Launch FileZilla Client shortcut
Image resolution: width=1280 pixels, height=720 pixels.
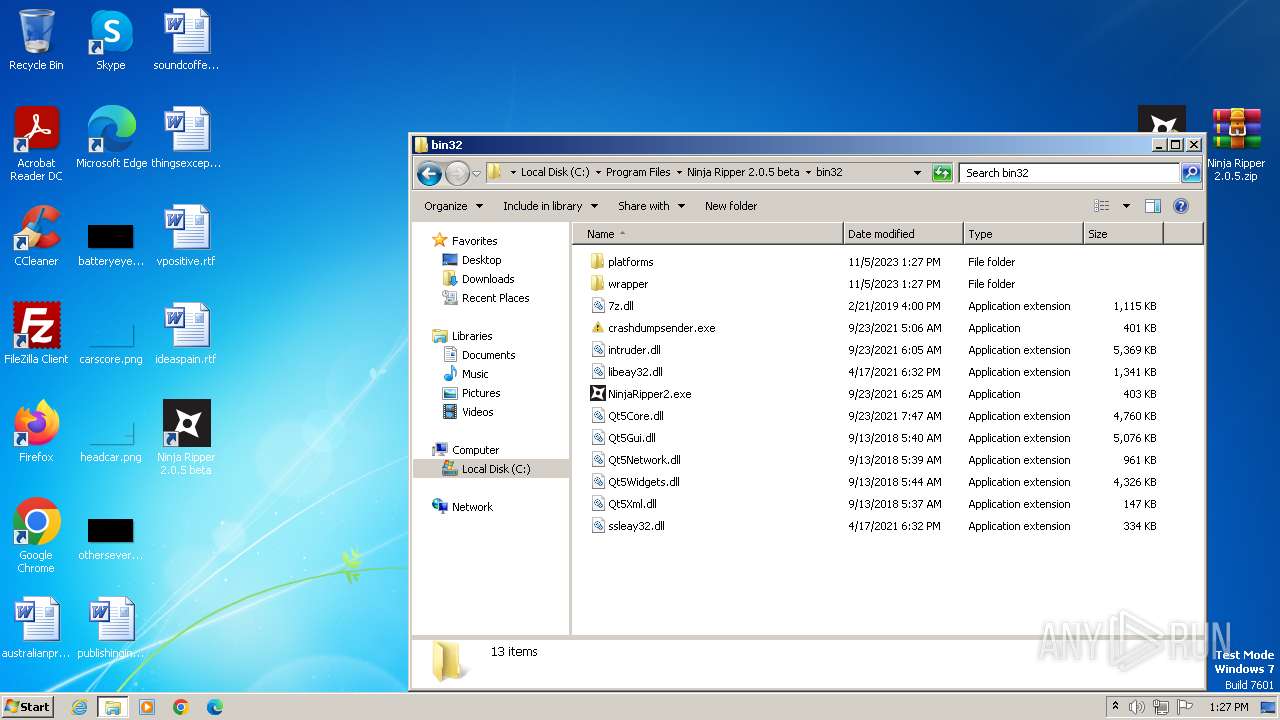(x=36, y=334)
